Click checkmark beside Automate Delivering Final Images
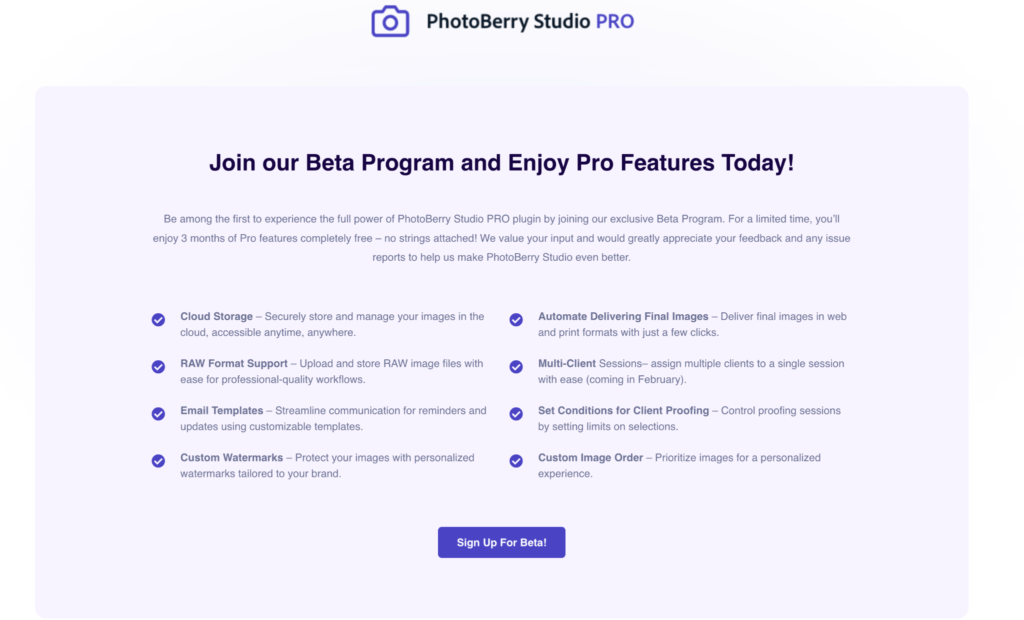This screenshot has height=620, width=1024. (x=516, y=320)
